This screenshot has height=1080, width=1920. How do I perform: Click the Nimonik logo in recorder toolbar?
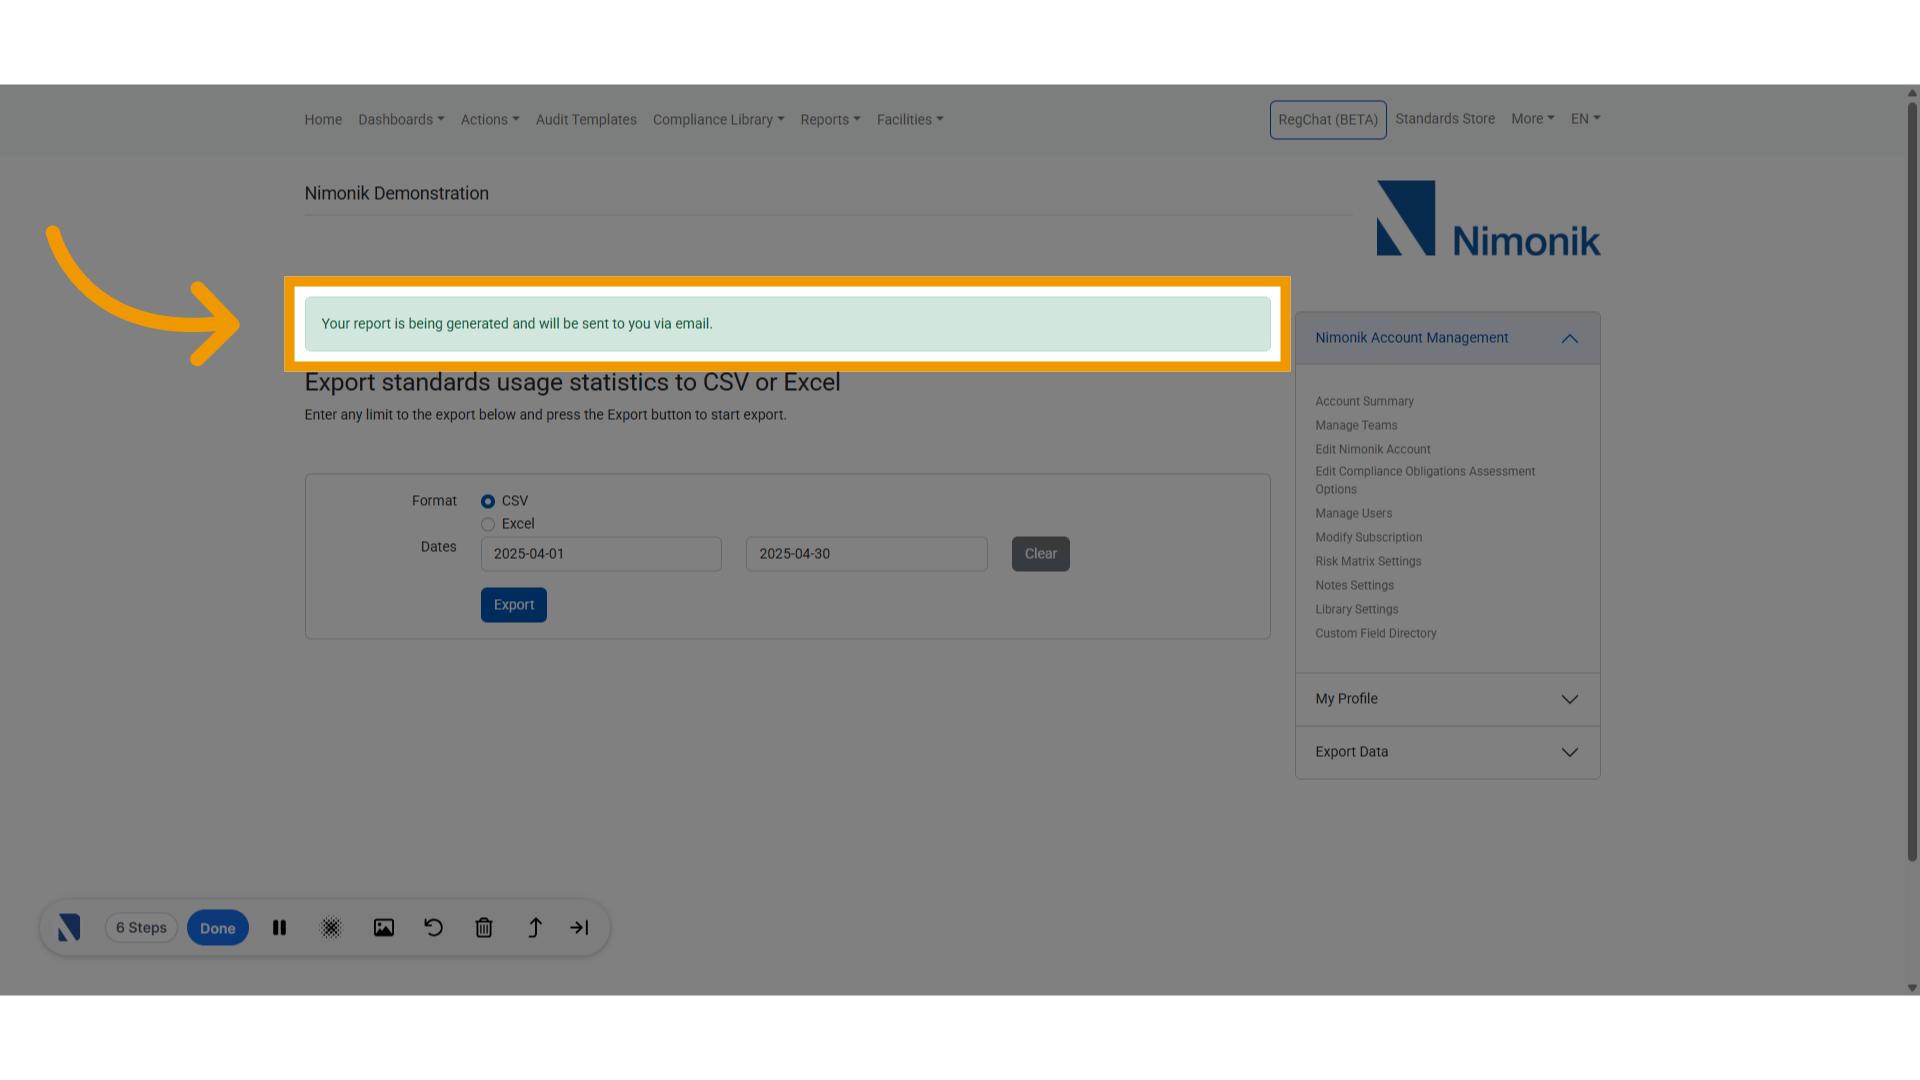tap(69, 928)
